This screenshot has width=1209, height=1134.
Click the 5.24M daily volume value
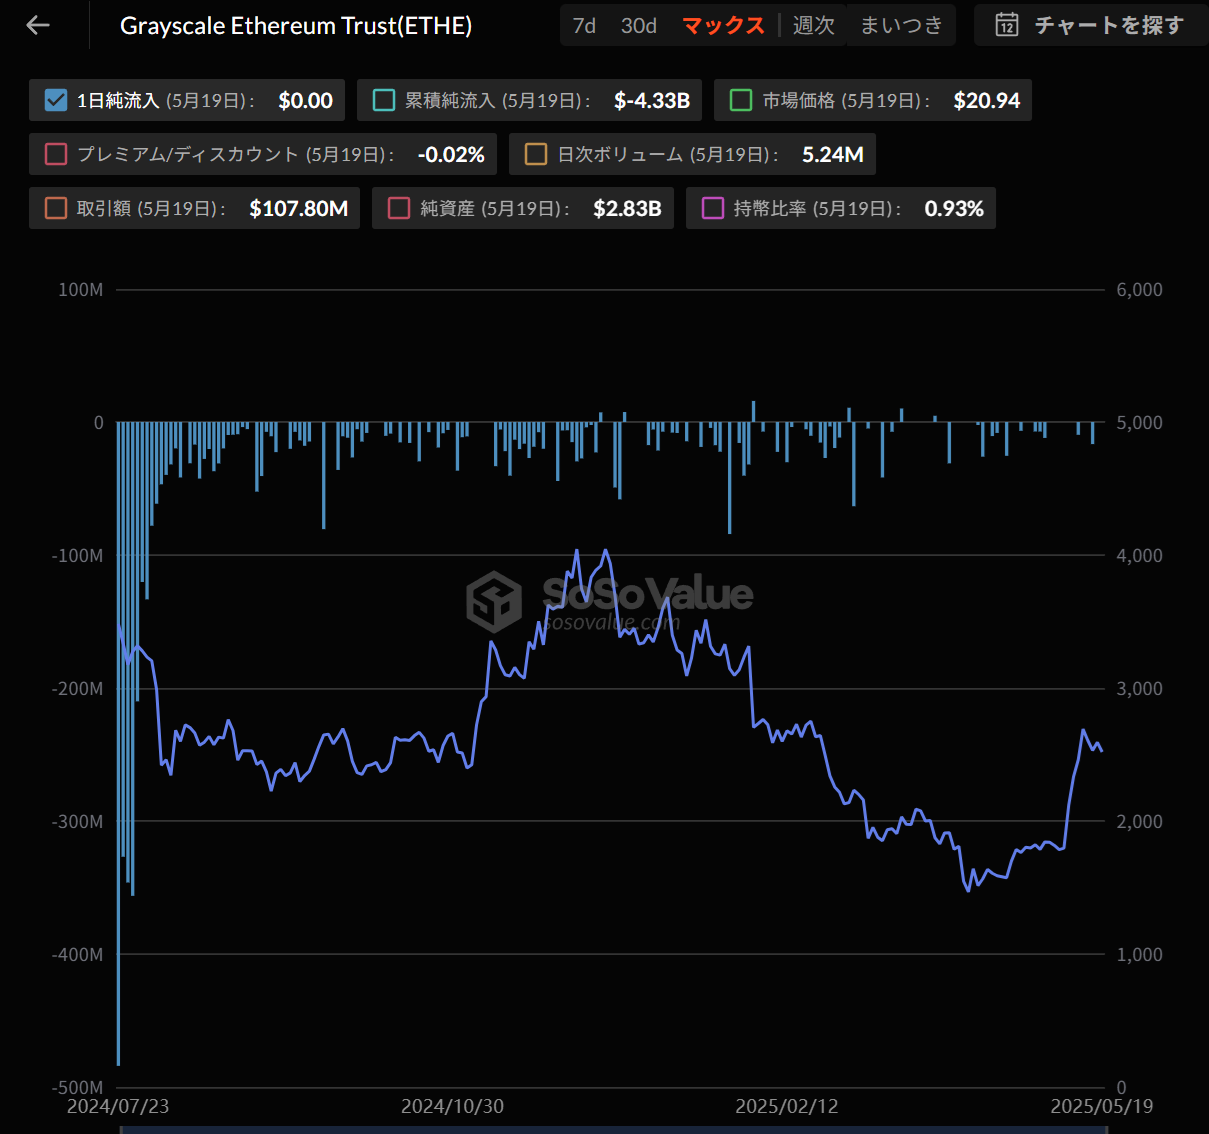833,154
